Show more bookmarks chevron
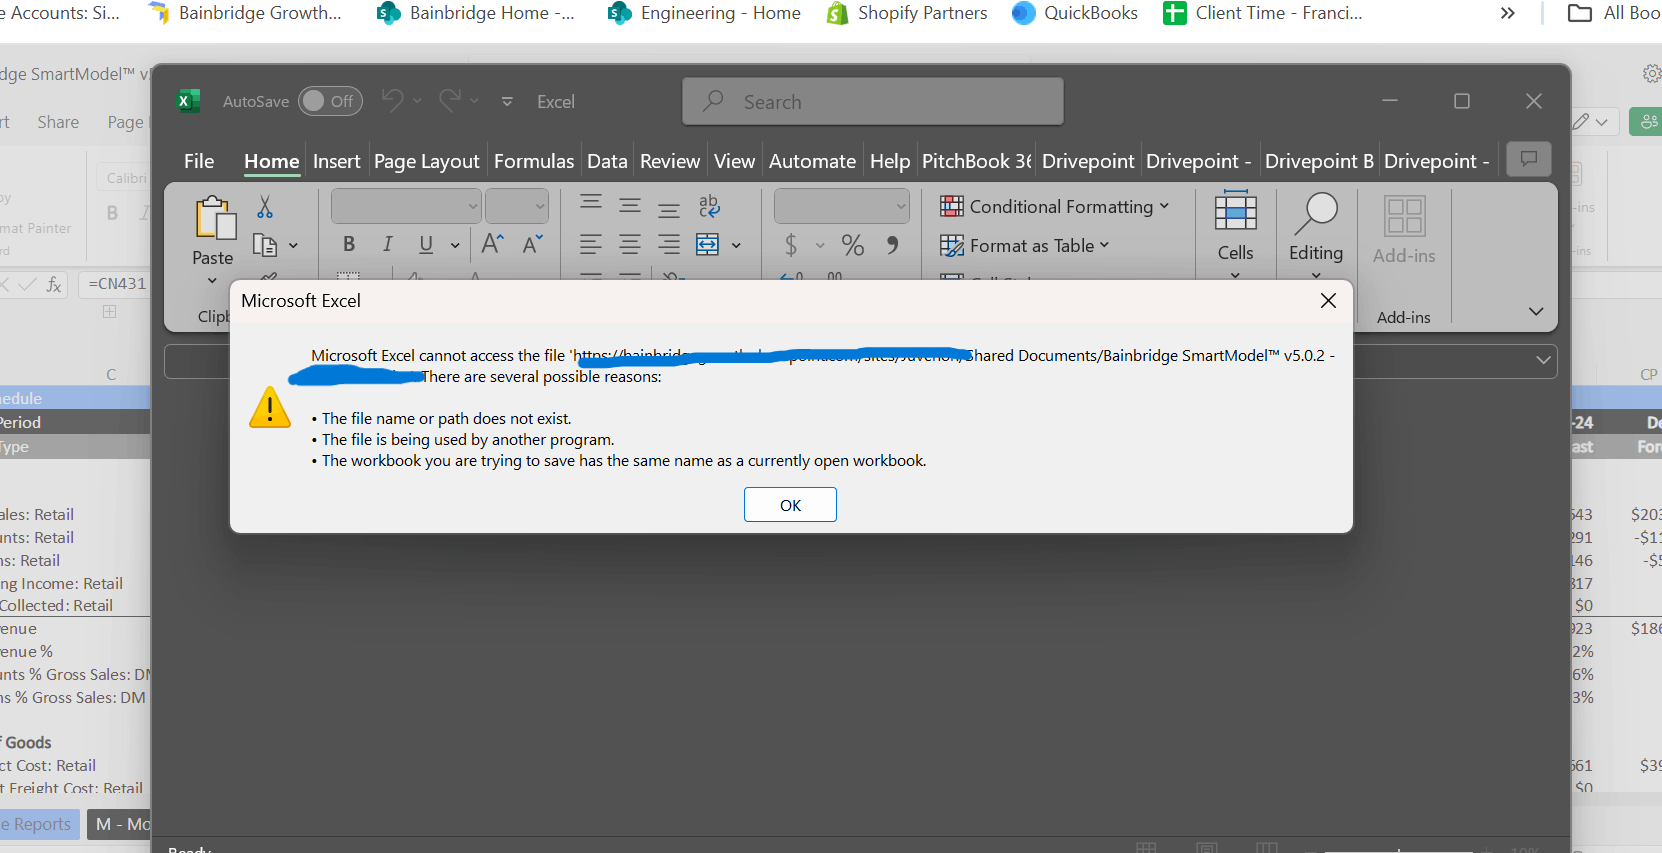Screen dimensions: 1662x853 click(x=1508, y=13)
